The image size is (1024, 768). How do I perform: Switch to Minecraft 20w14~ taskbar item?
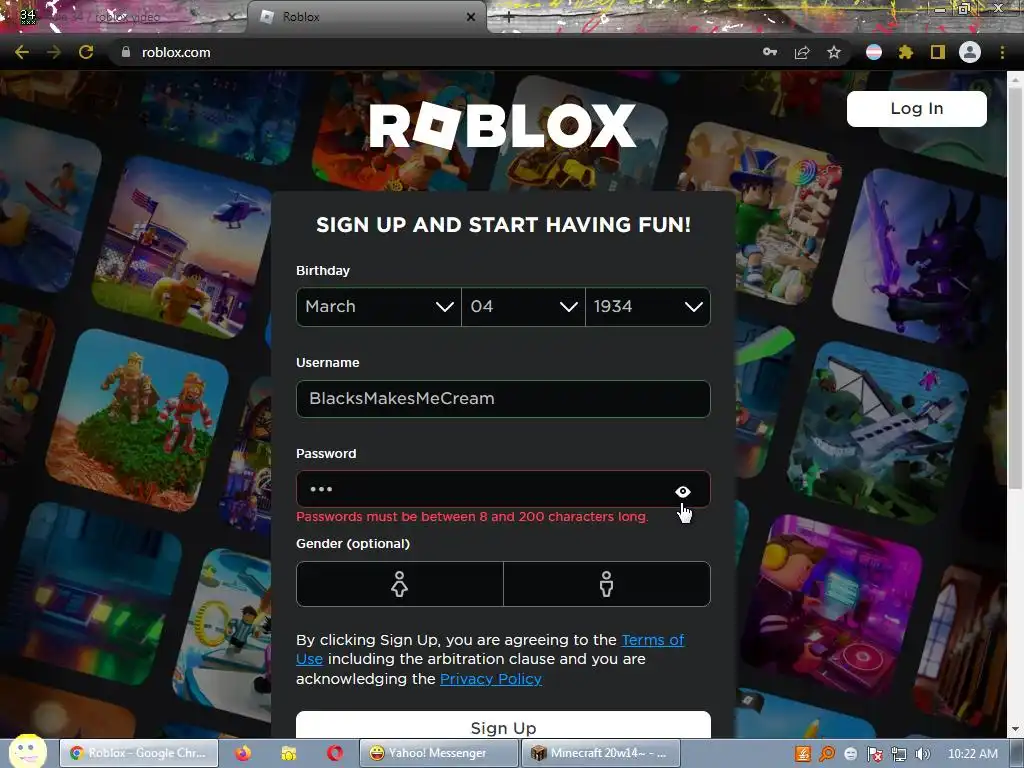click(x=601, y=753)
